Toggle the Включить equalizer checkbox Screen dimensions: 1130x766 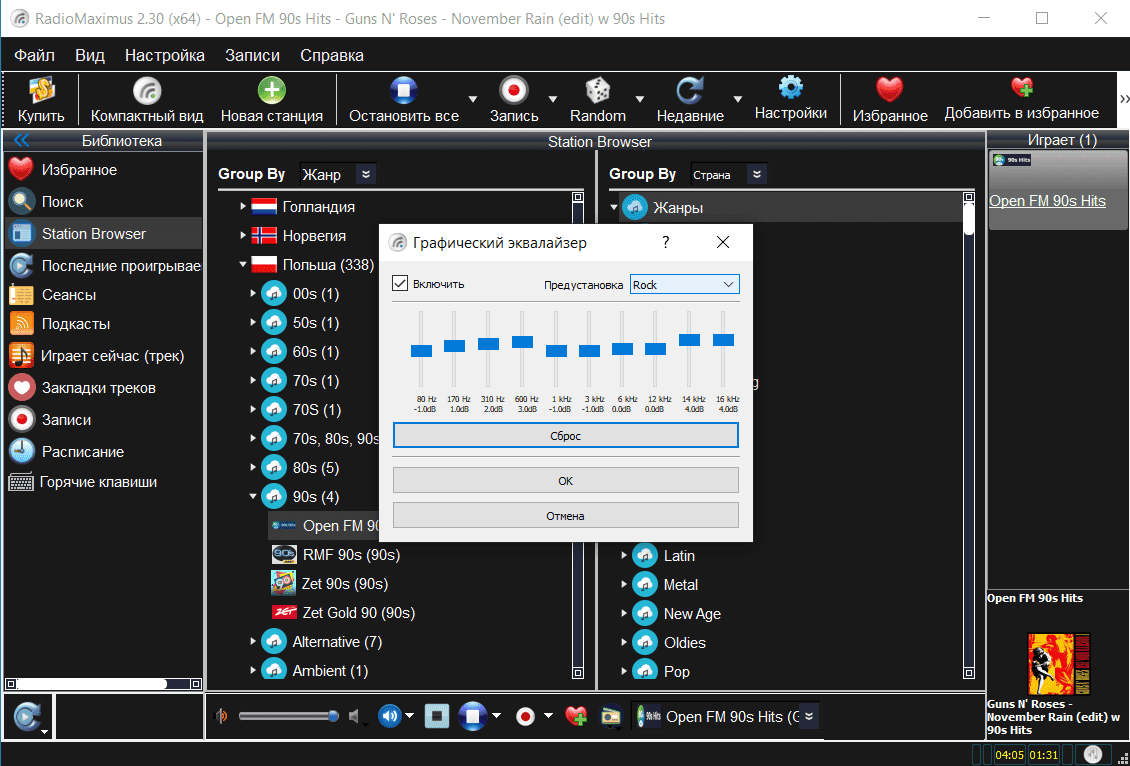[x=400, y=283]
